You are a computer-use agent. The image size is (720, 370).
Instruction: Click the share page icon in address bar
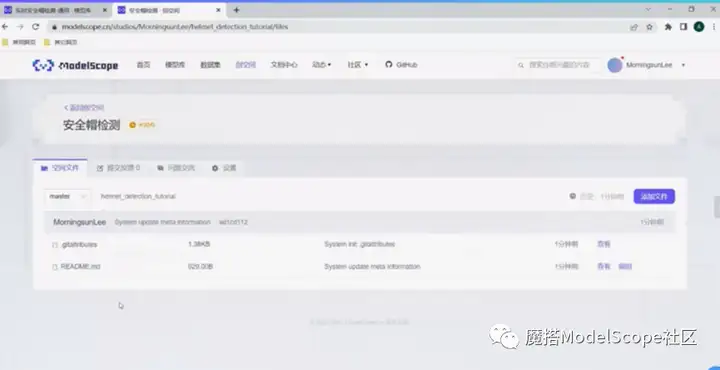point(634,27)
